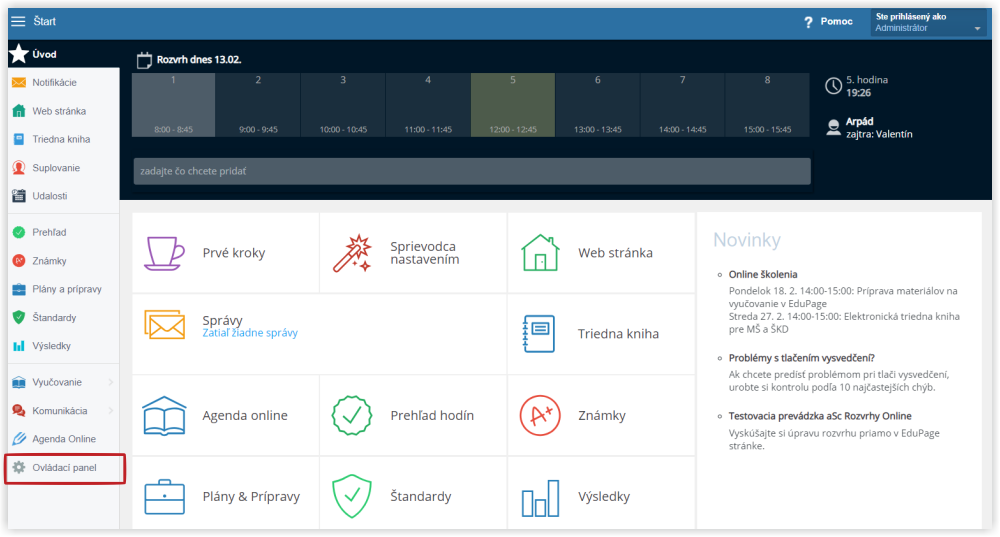
Task: Click the 19:26 time text
Action: click(858, 93)
